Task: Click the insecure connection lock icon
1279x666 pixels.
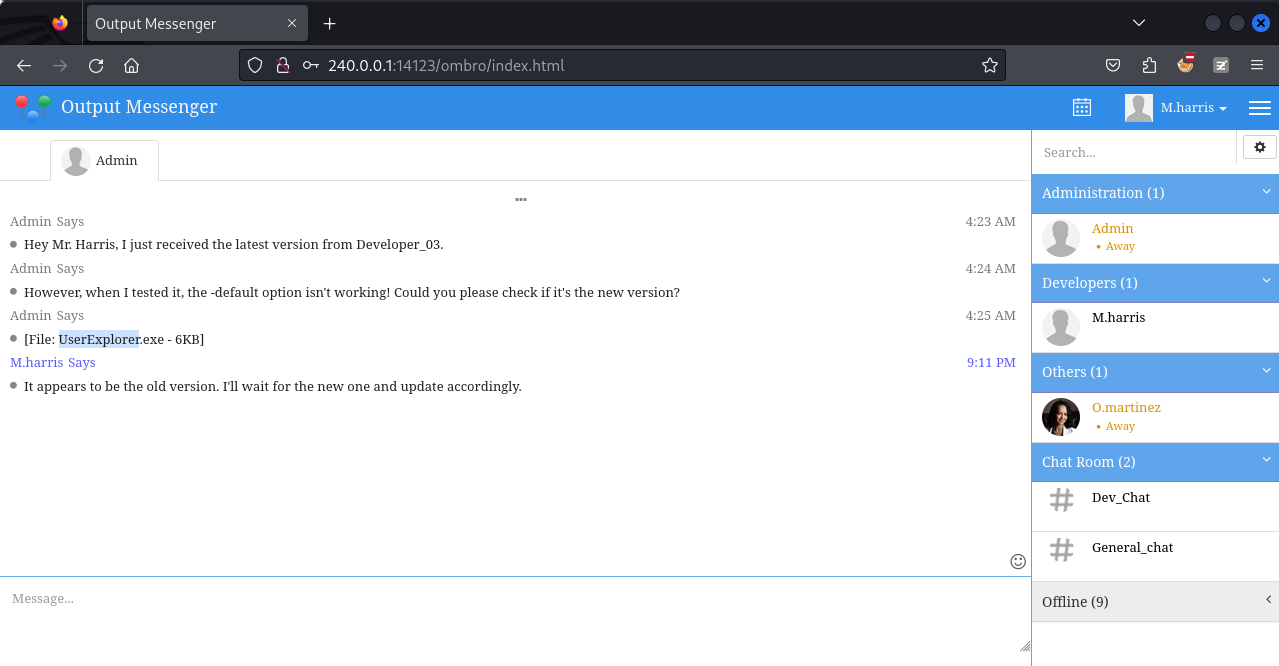Action: [x=283, y=65]
